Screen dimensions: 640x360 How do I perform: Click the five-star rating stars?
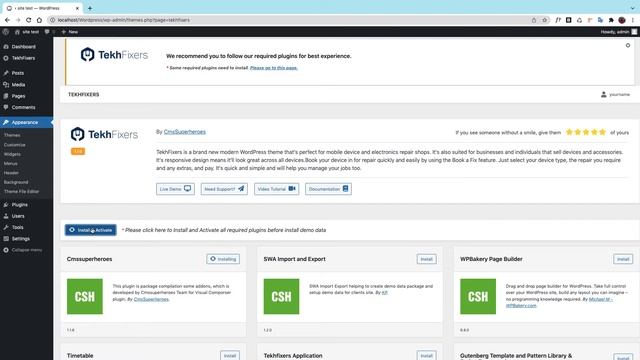586,132
